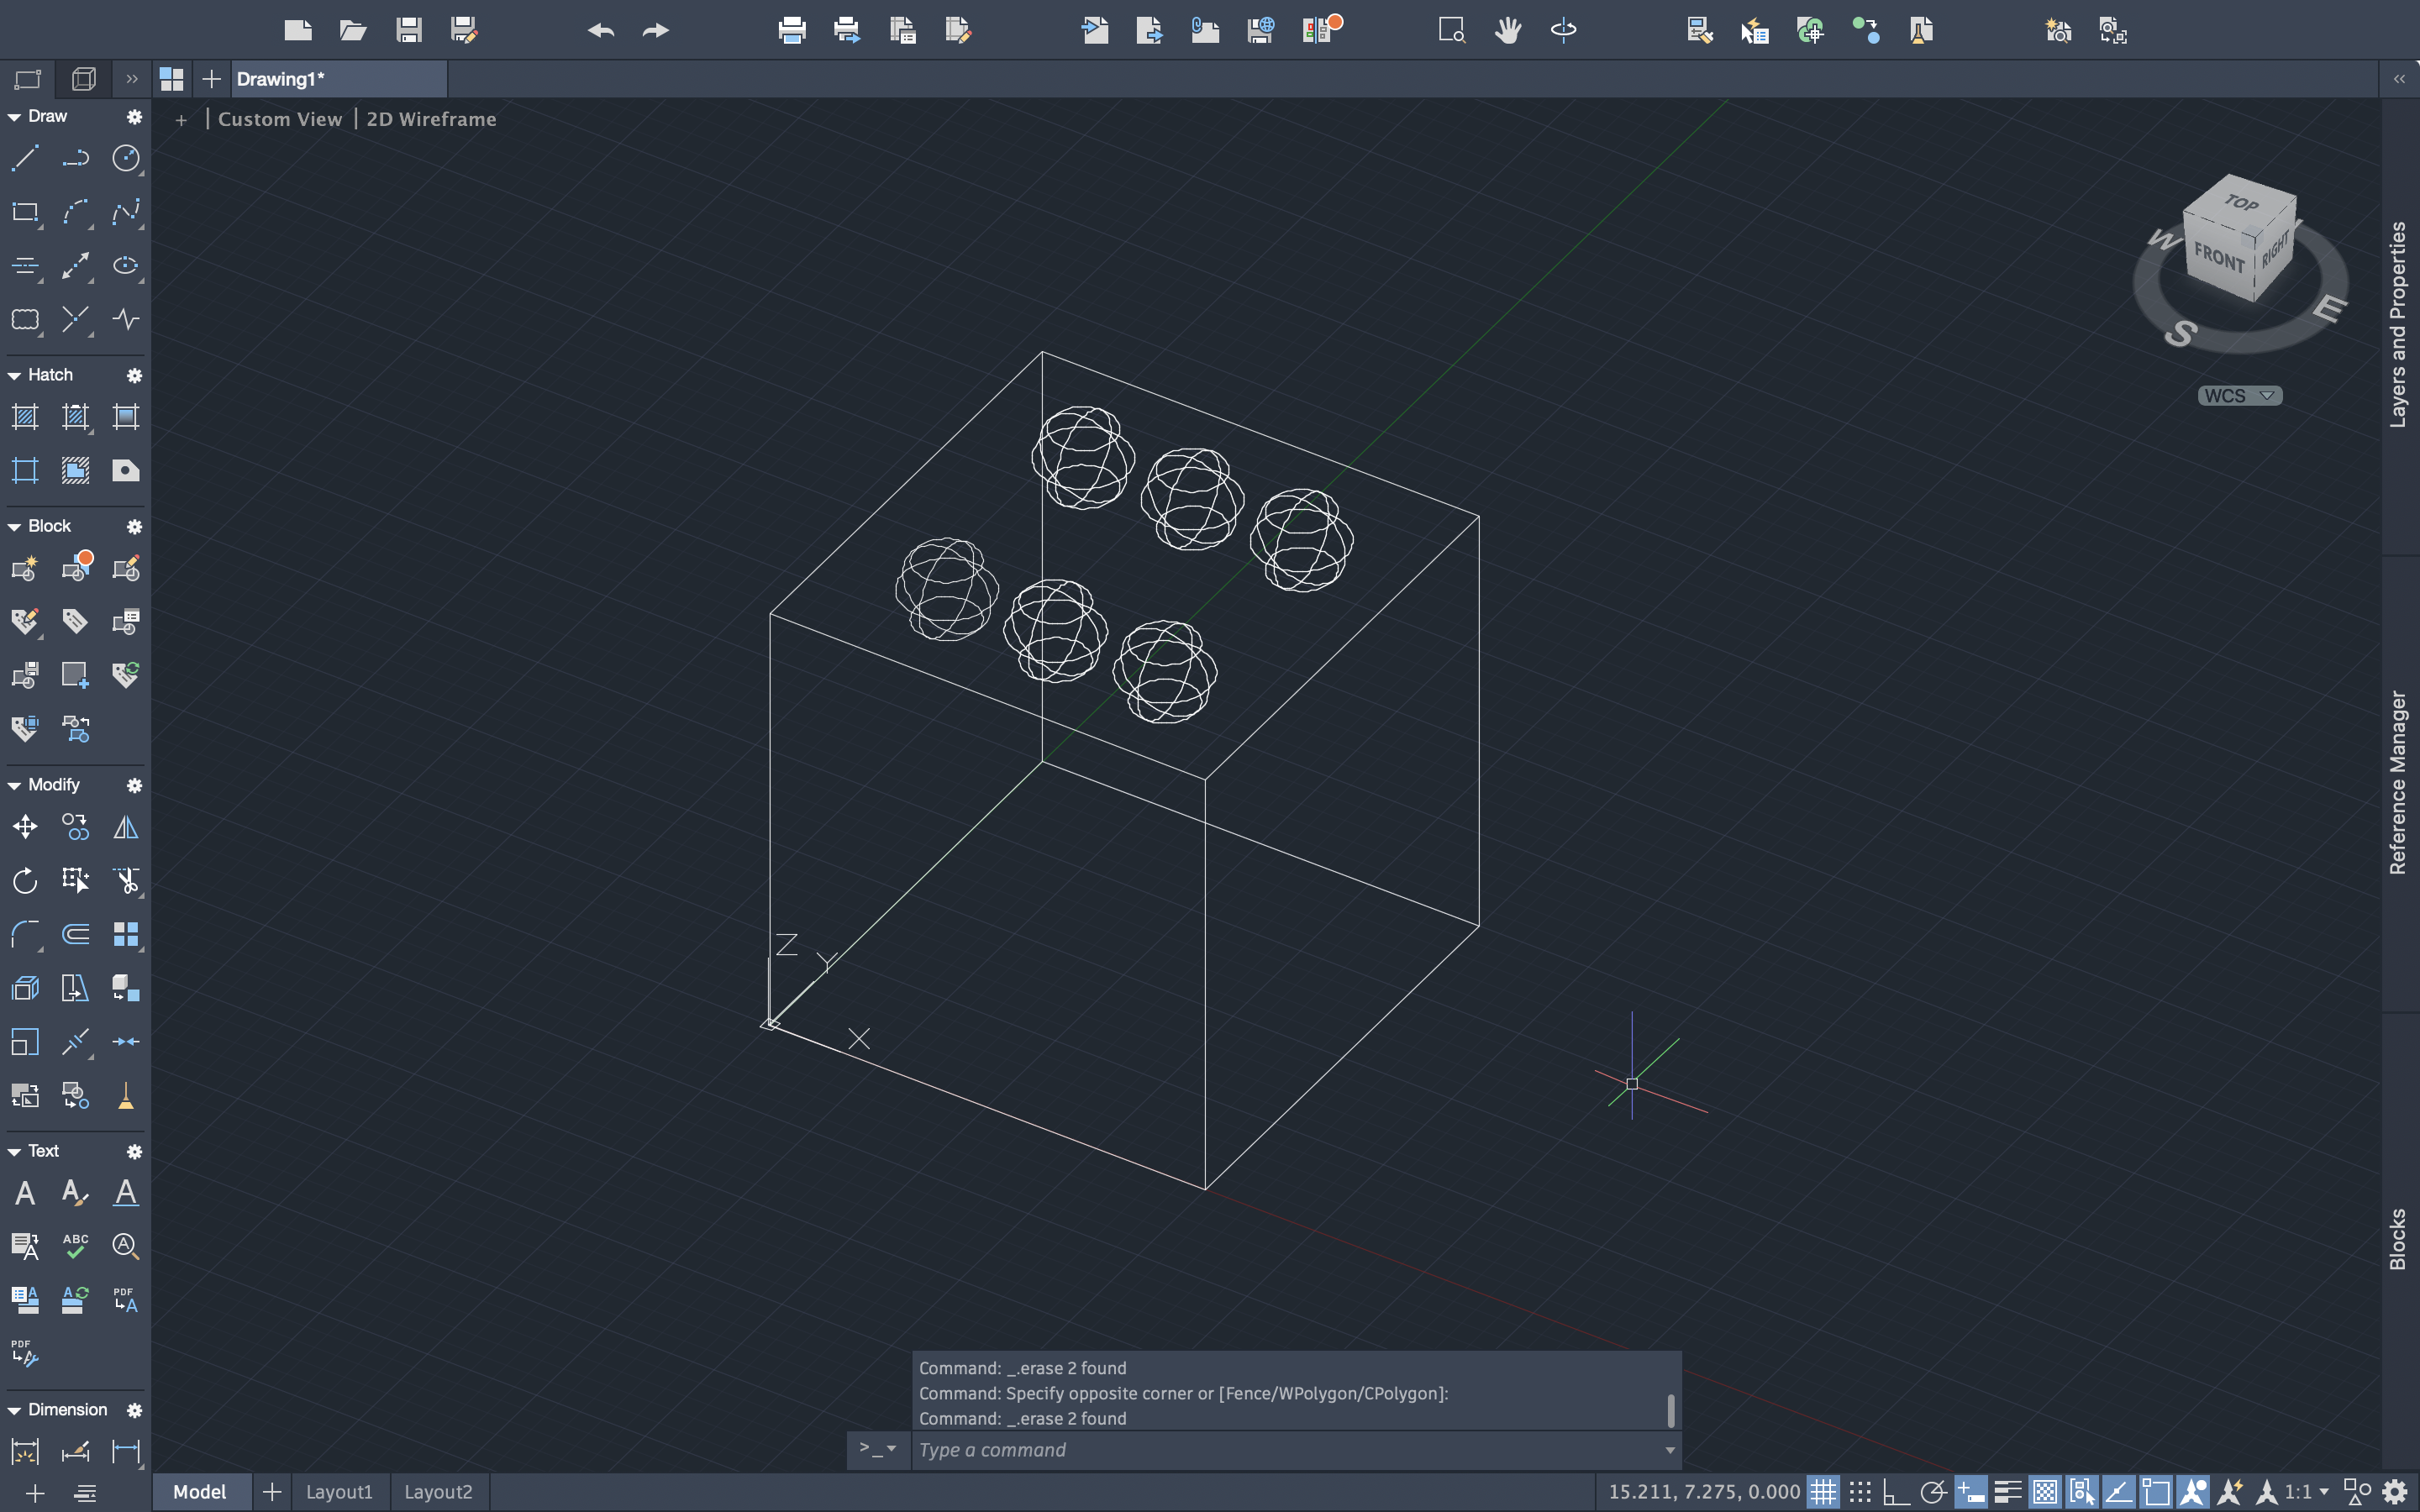Add a new layout with the plus button
Screen dimensions: 2420x1512
tap(271, 1492)
